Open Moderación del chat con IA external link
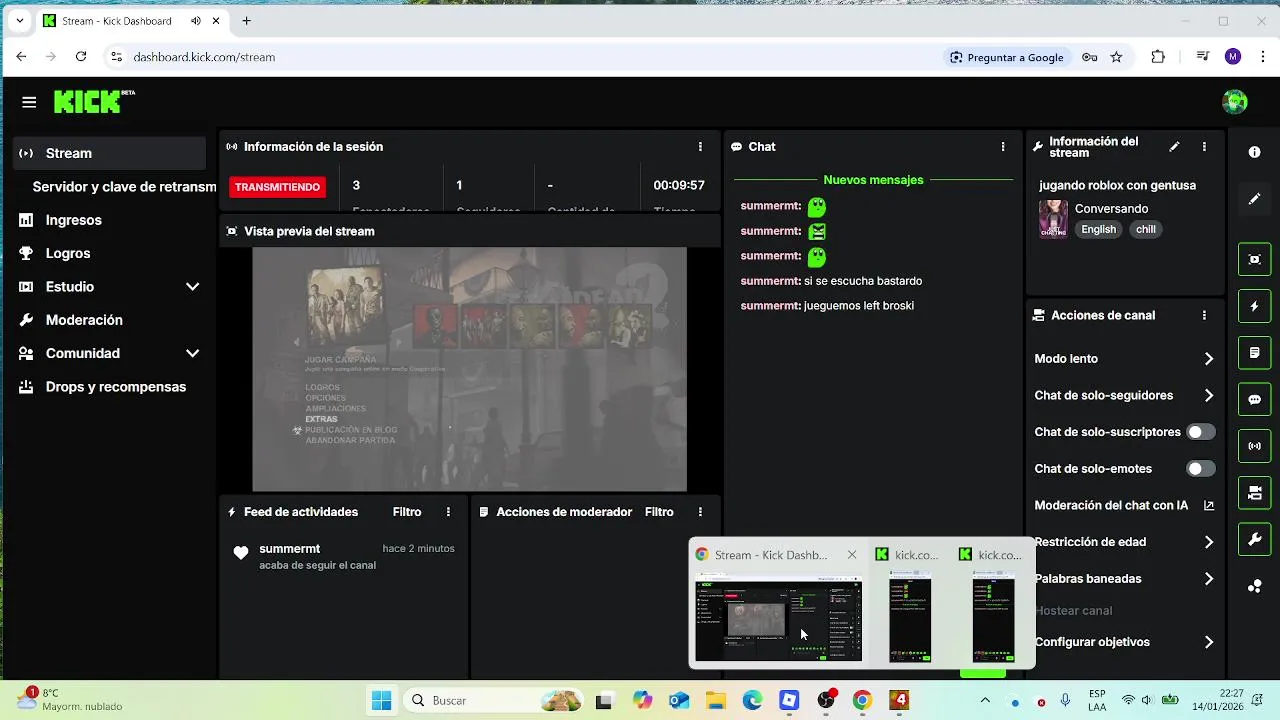The width and height of the screenshot is (1280, 720). click(x=1209, y=506)
